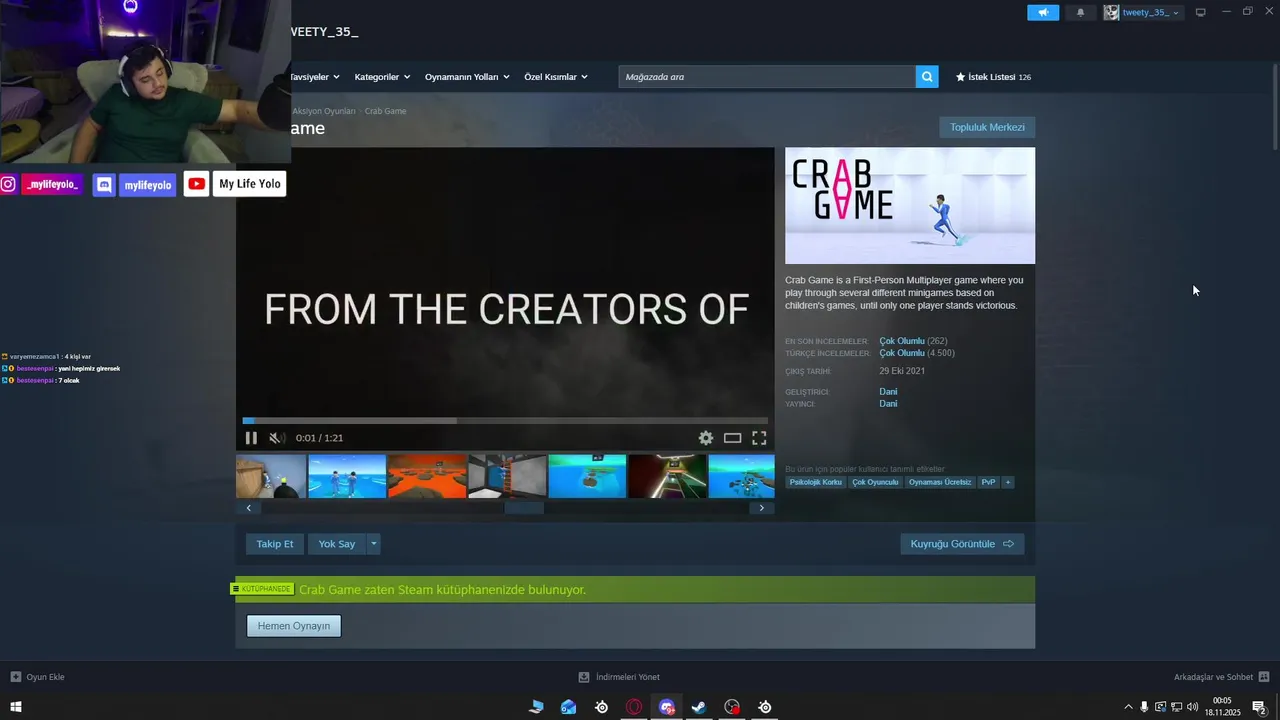Open the İstek Listesi wishlist link
1280x720 pixels.
click(x=993, y=77)
